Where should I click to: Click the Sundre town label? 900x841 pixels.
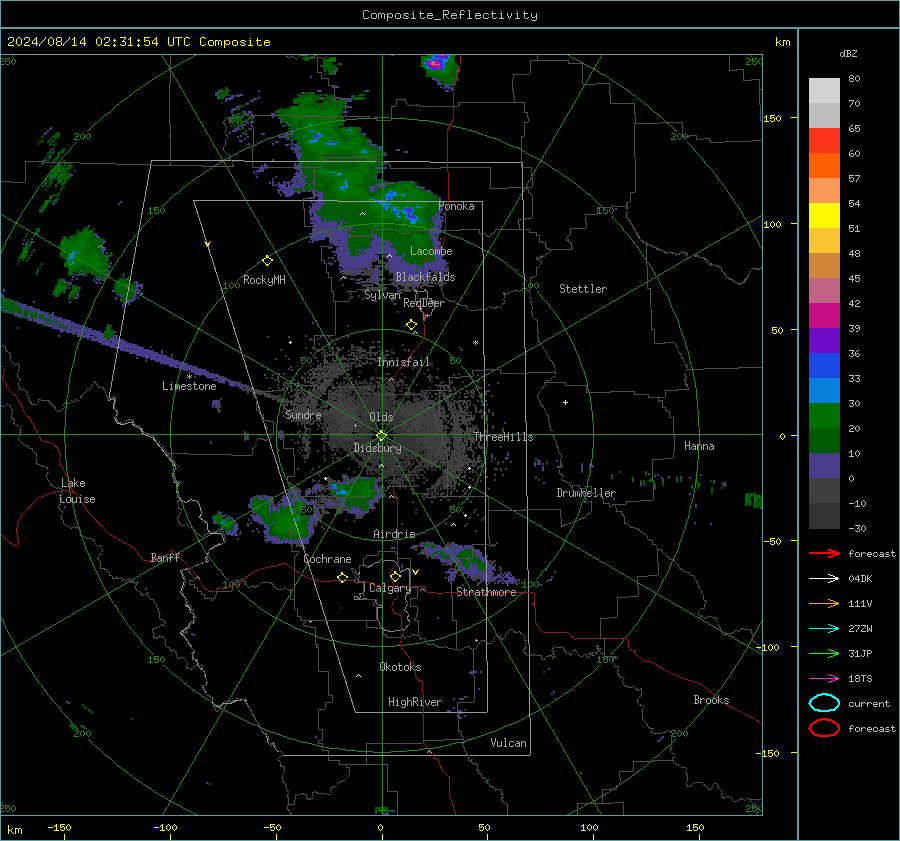pos(303,414)
